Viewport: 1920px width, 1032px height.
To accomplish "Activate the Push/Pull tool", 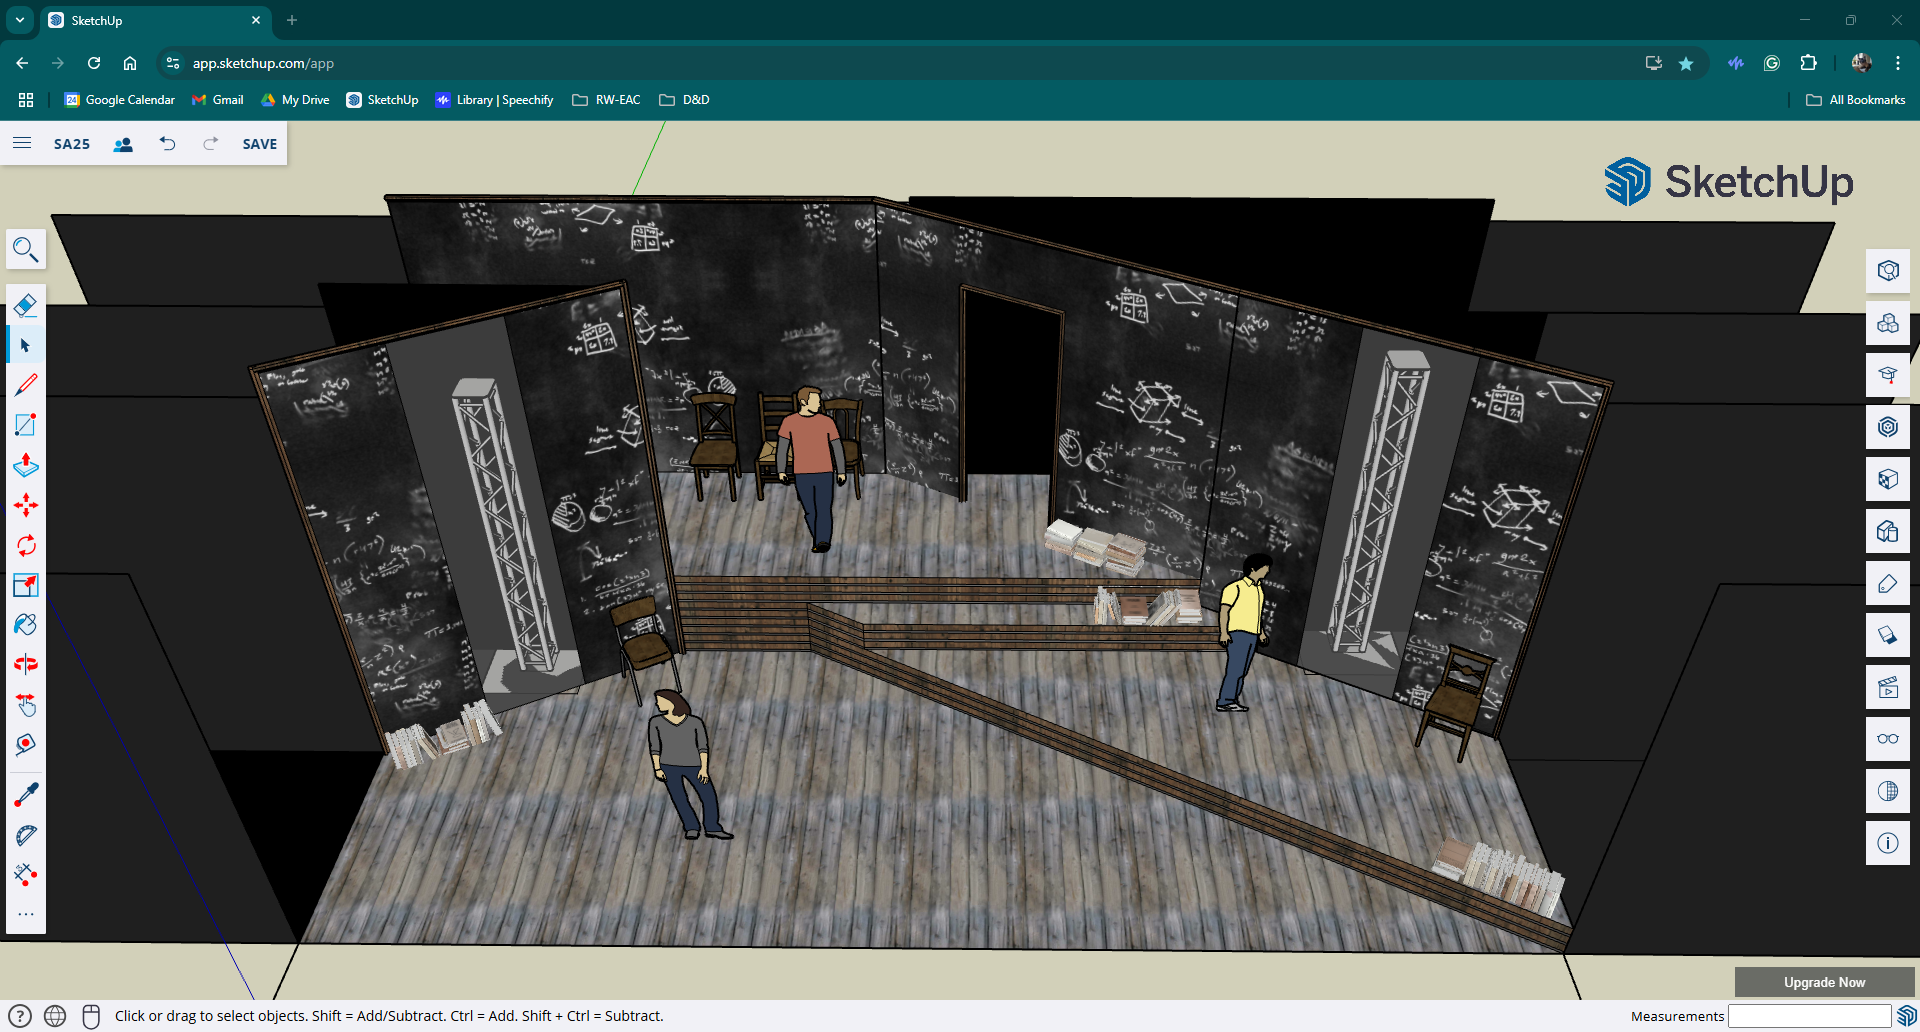I will click(x=26, y=465).
